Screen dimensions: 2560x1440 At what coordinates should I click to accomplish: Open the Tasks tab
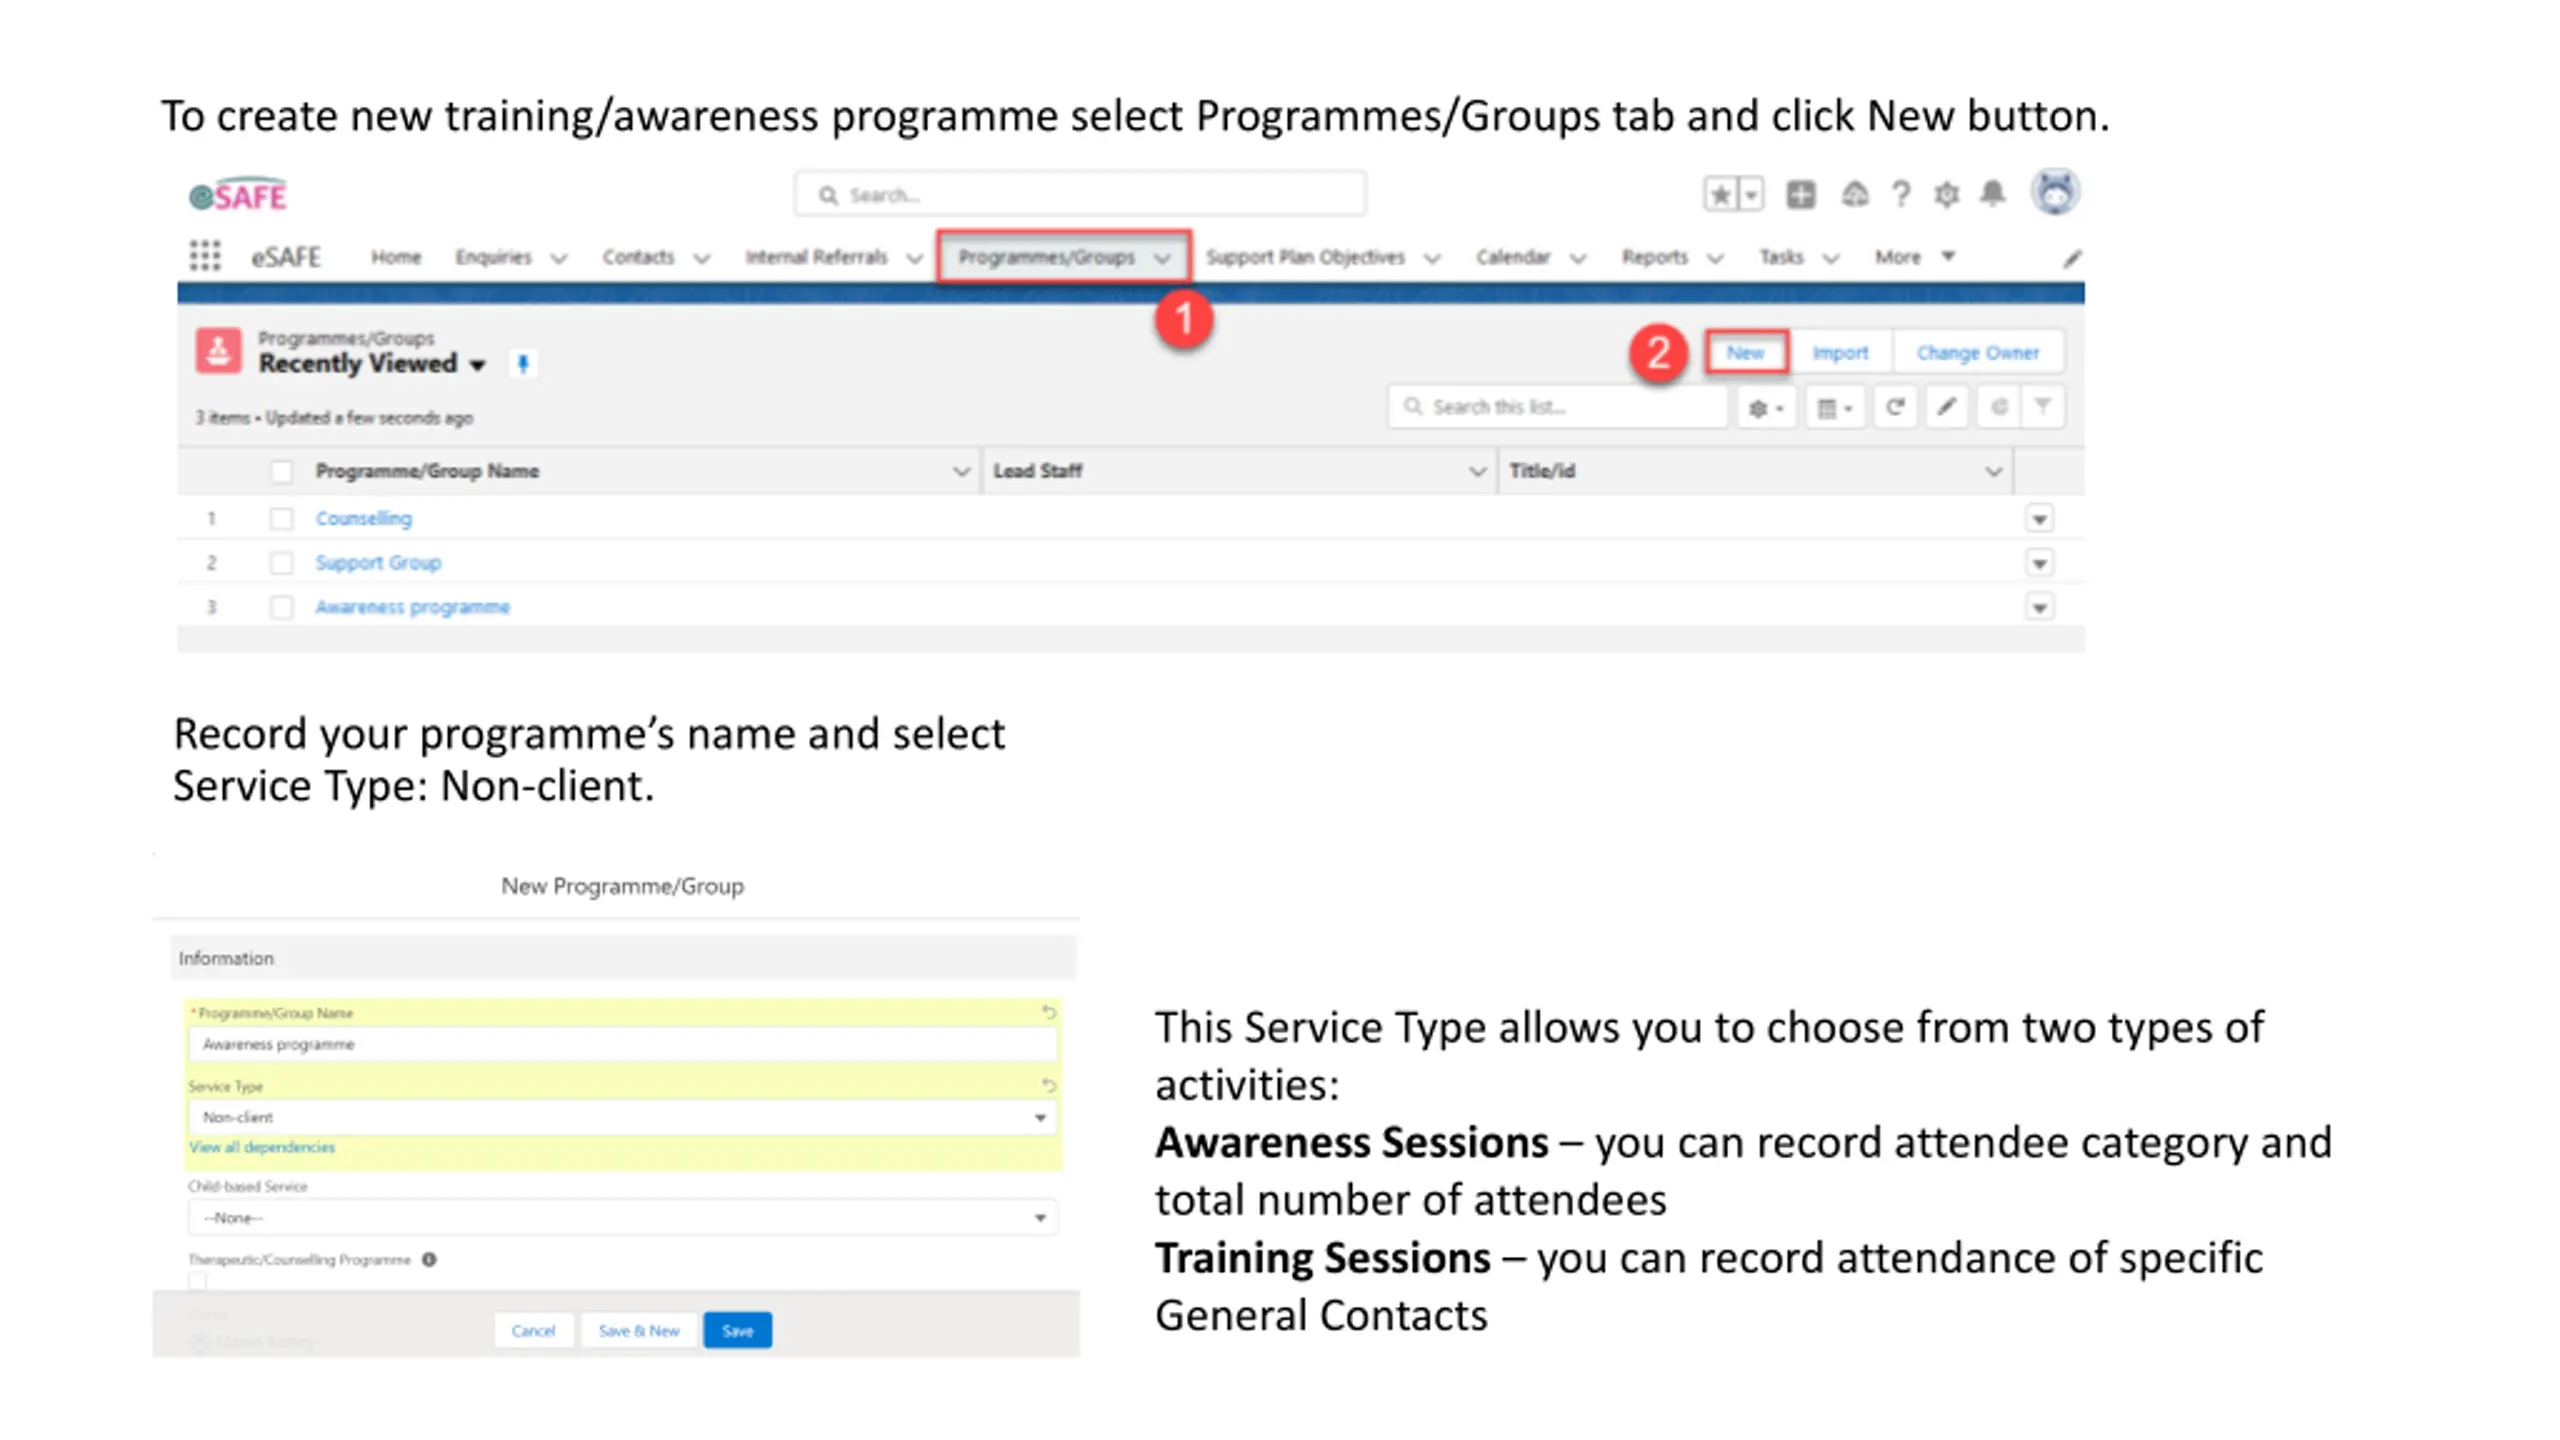(x=1781, y=257)
